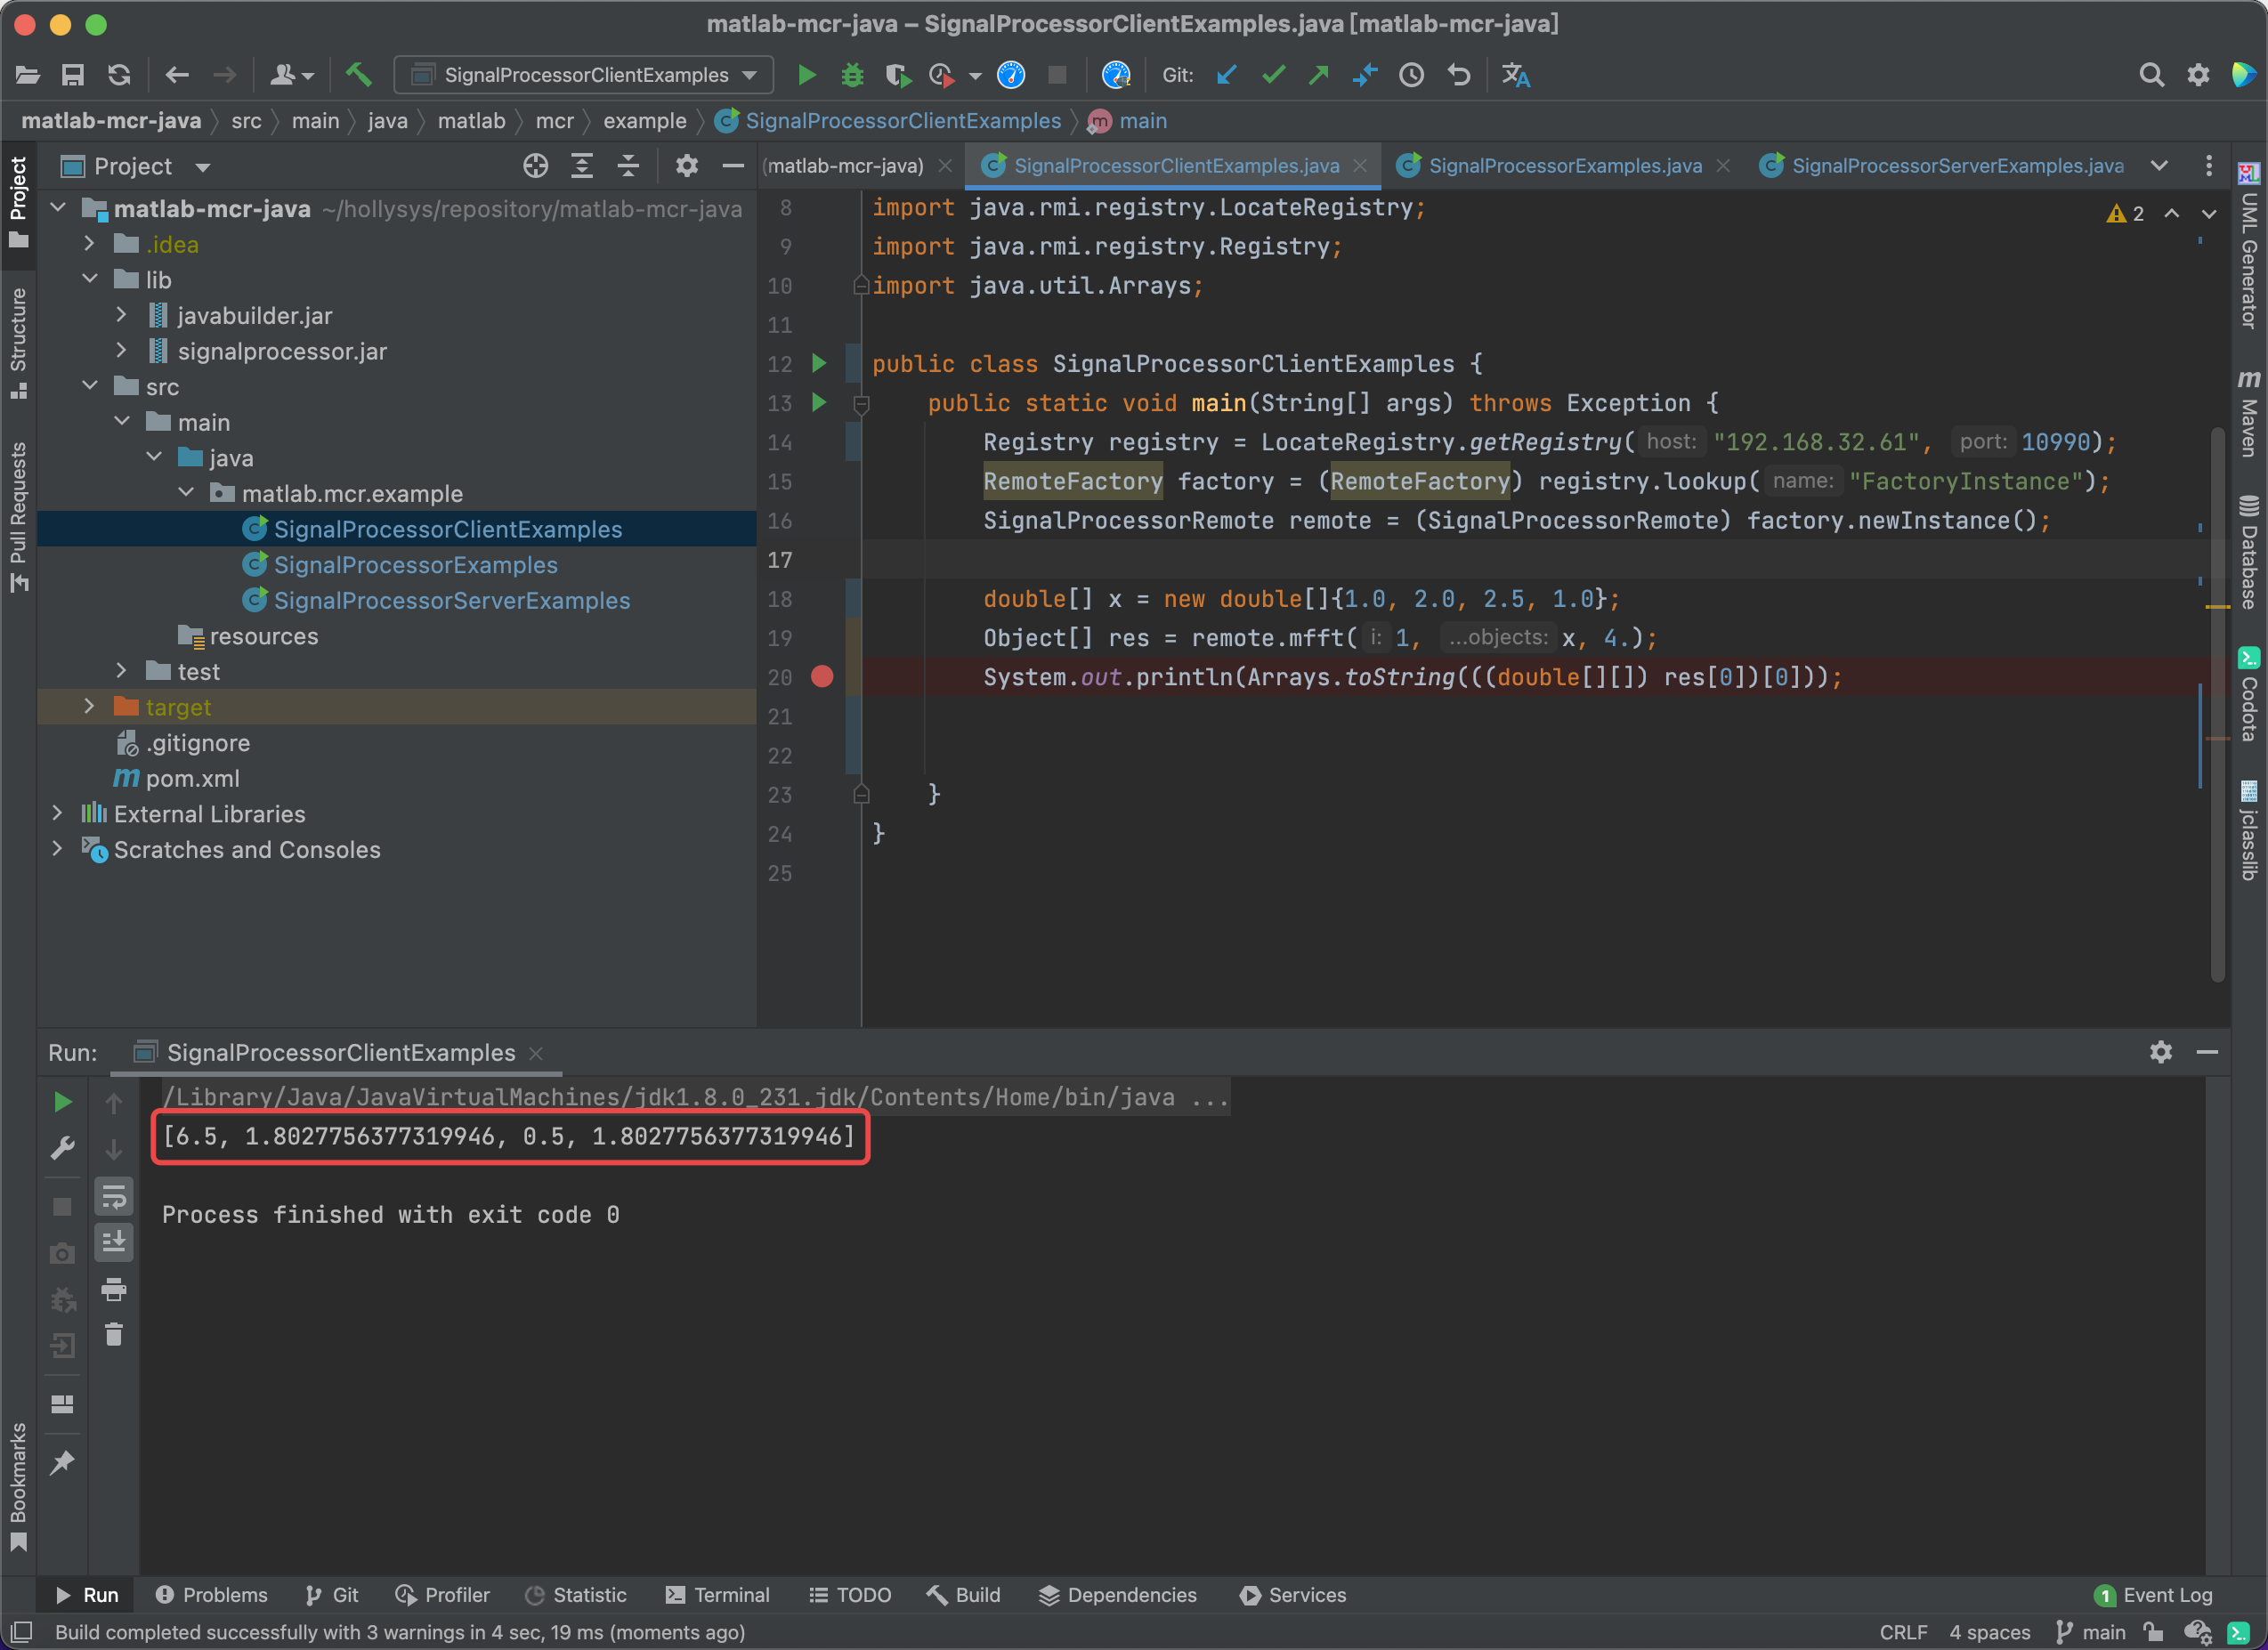Show hidden editor tabs dropdown
Viewport: 2268px width, 1650px height.
[x=2160, y=166]
